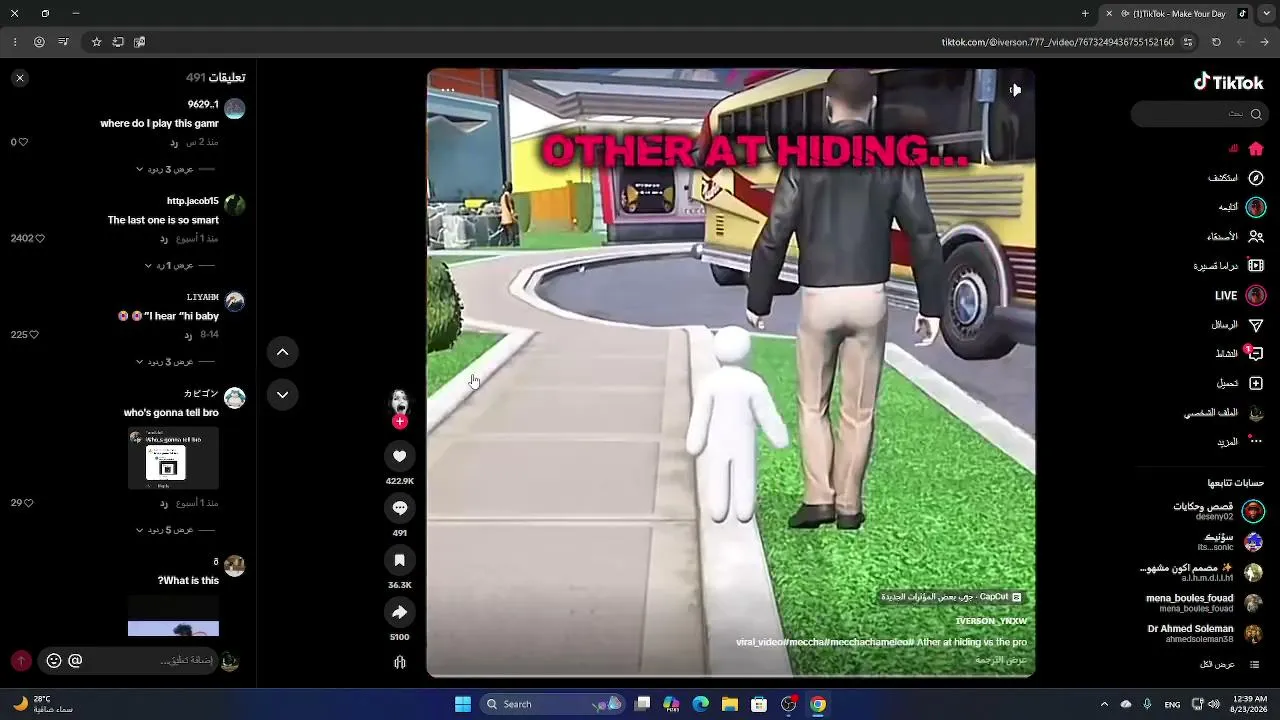The height and width of the screenshot is (720, 1280).
Task: Open Dr Ahmed Soleman followed account
Action: point(1204,634)
